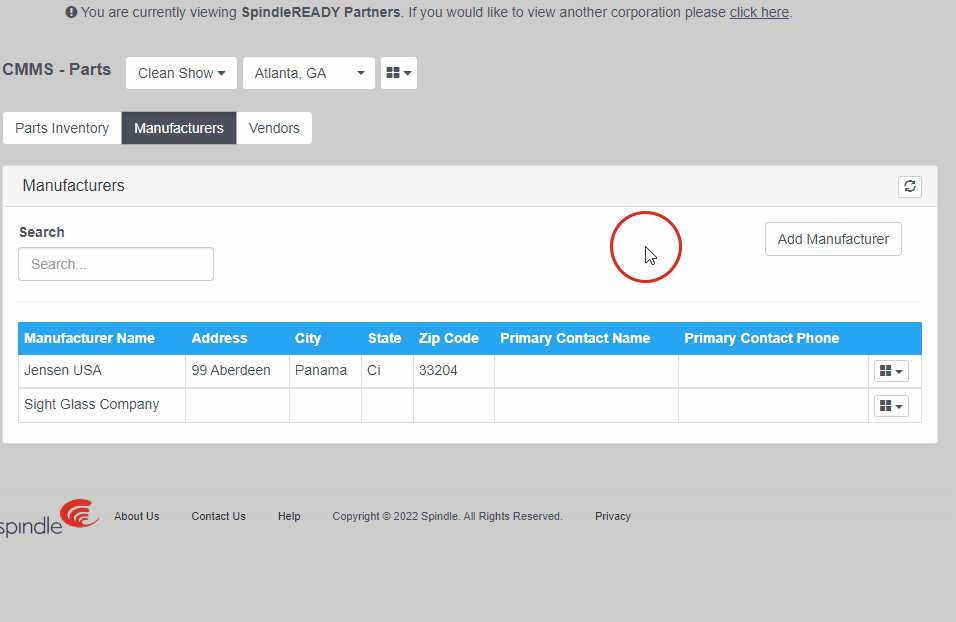
Task: Open the Help footer link
Action: click(289, 517)
